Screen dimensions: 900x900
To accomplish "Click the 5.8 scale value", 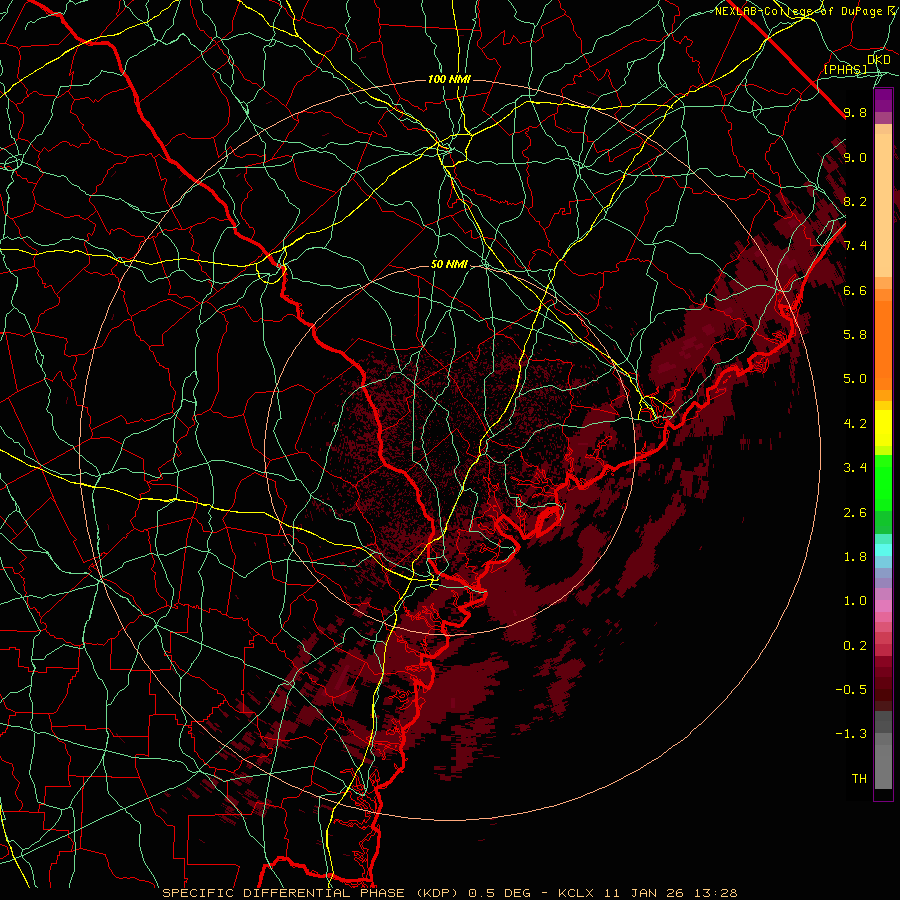I will pos(855,335).
